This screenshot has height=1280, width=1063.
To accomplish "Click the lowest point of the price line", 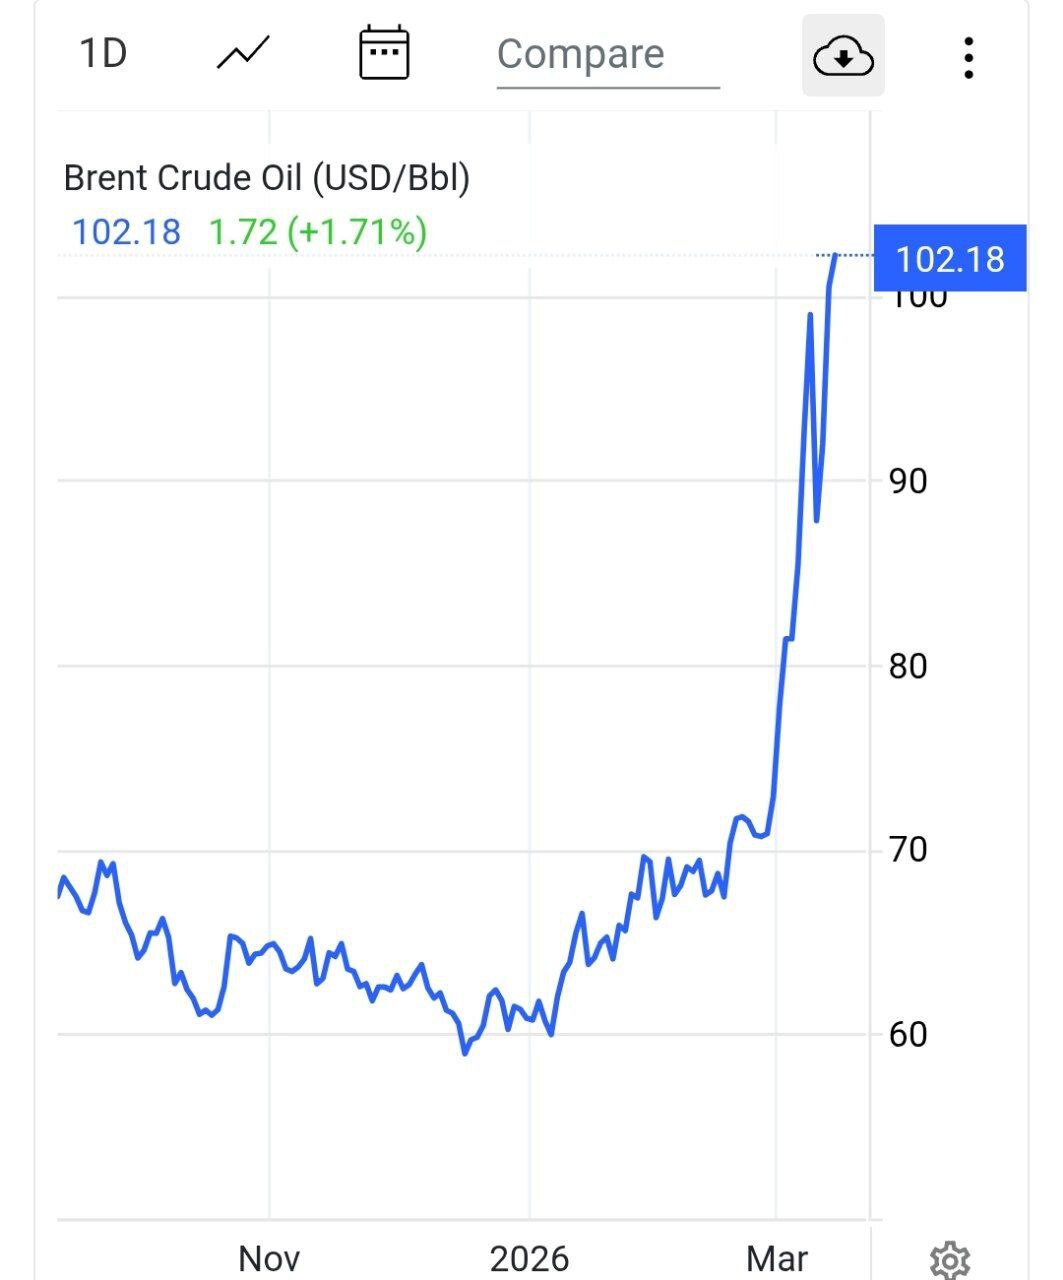I will click(x=465, y=1052).
